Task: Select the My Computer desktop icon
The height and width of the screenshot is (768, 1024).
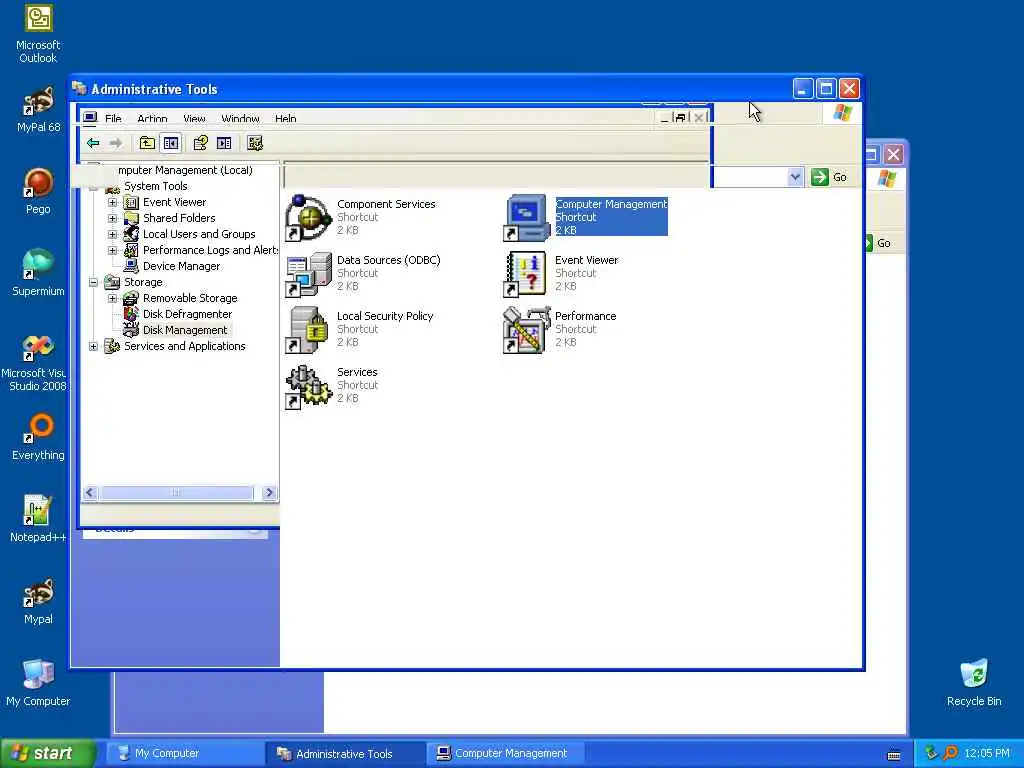Action: [x=38, y=683]
